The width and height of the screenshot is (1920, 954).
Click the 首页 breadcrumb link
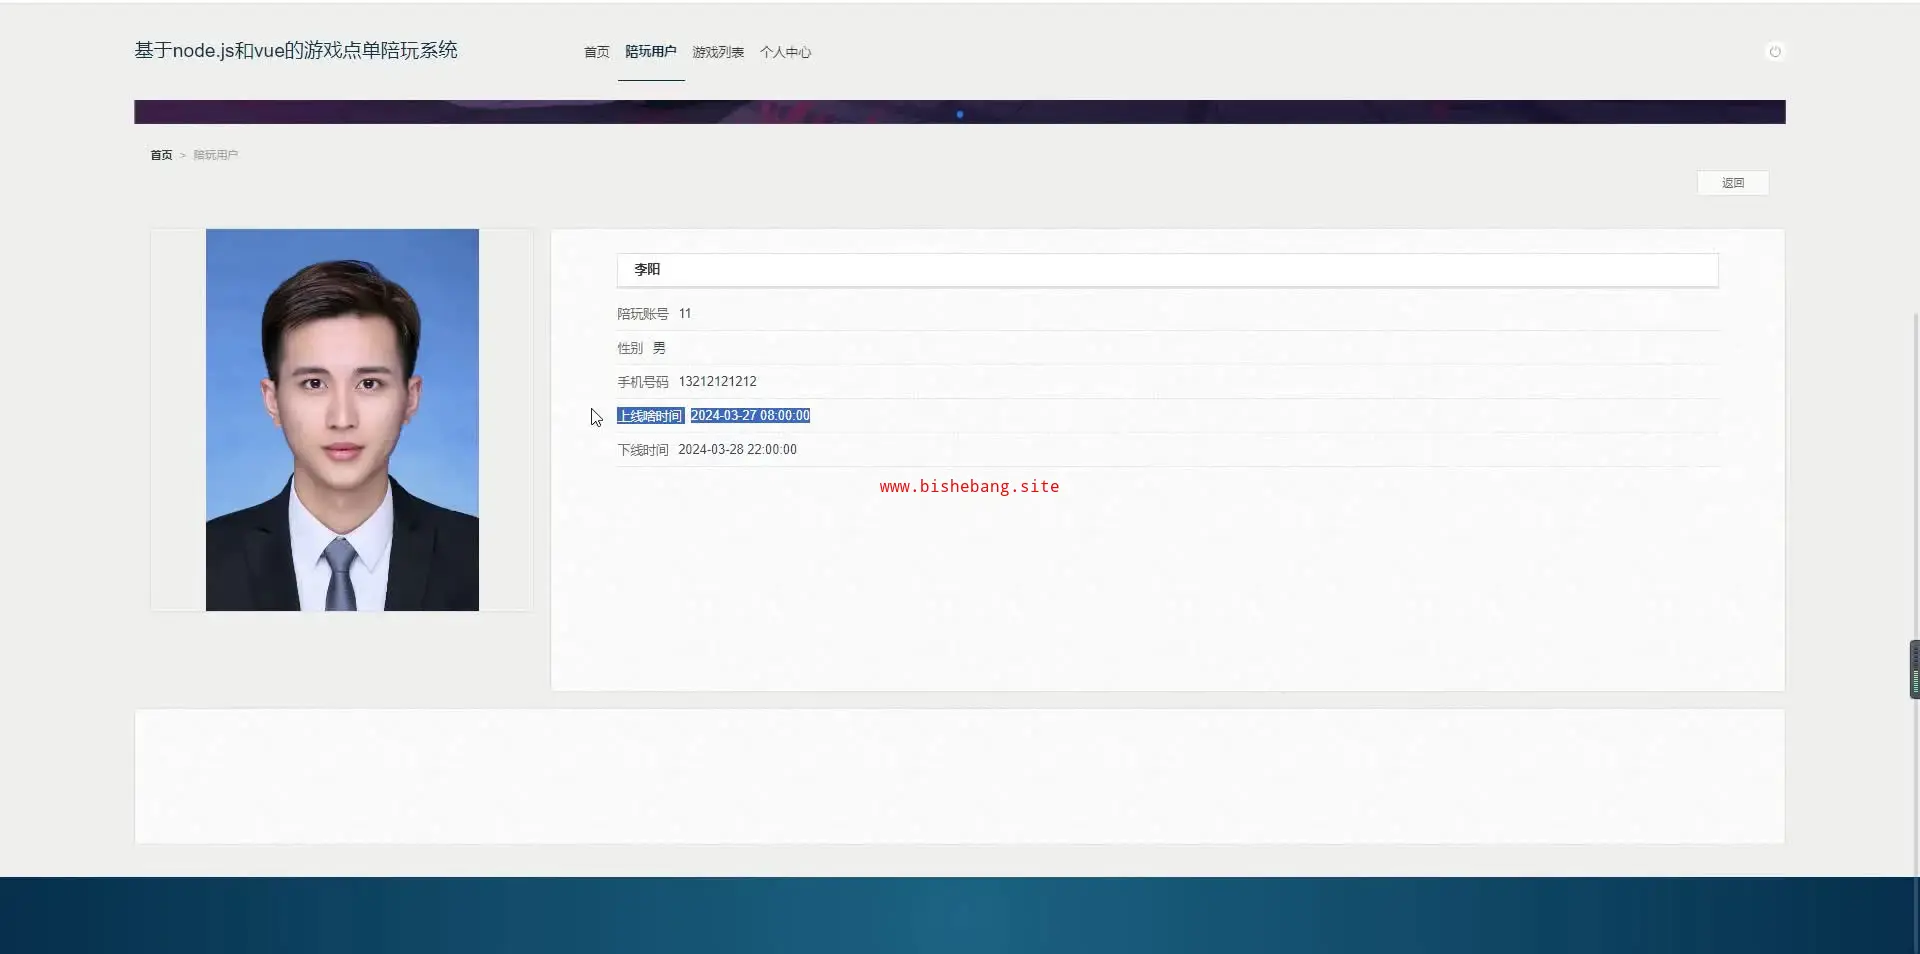point(161,155)
